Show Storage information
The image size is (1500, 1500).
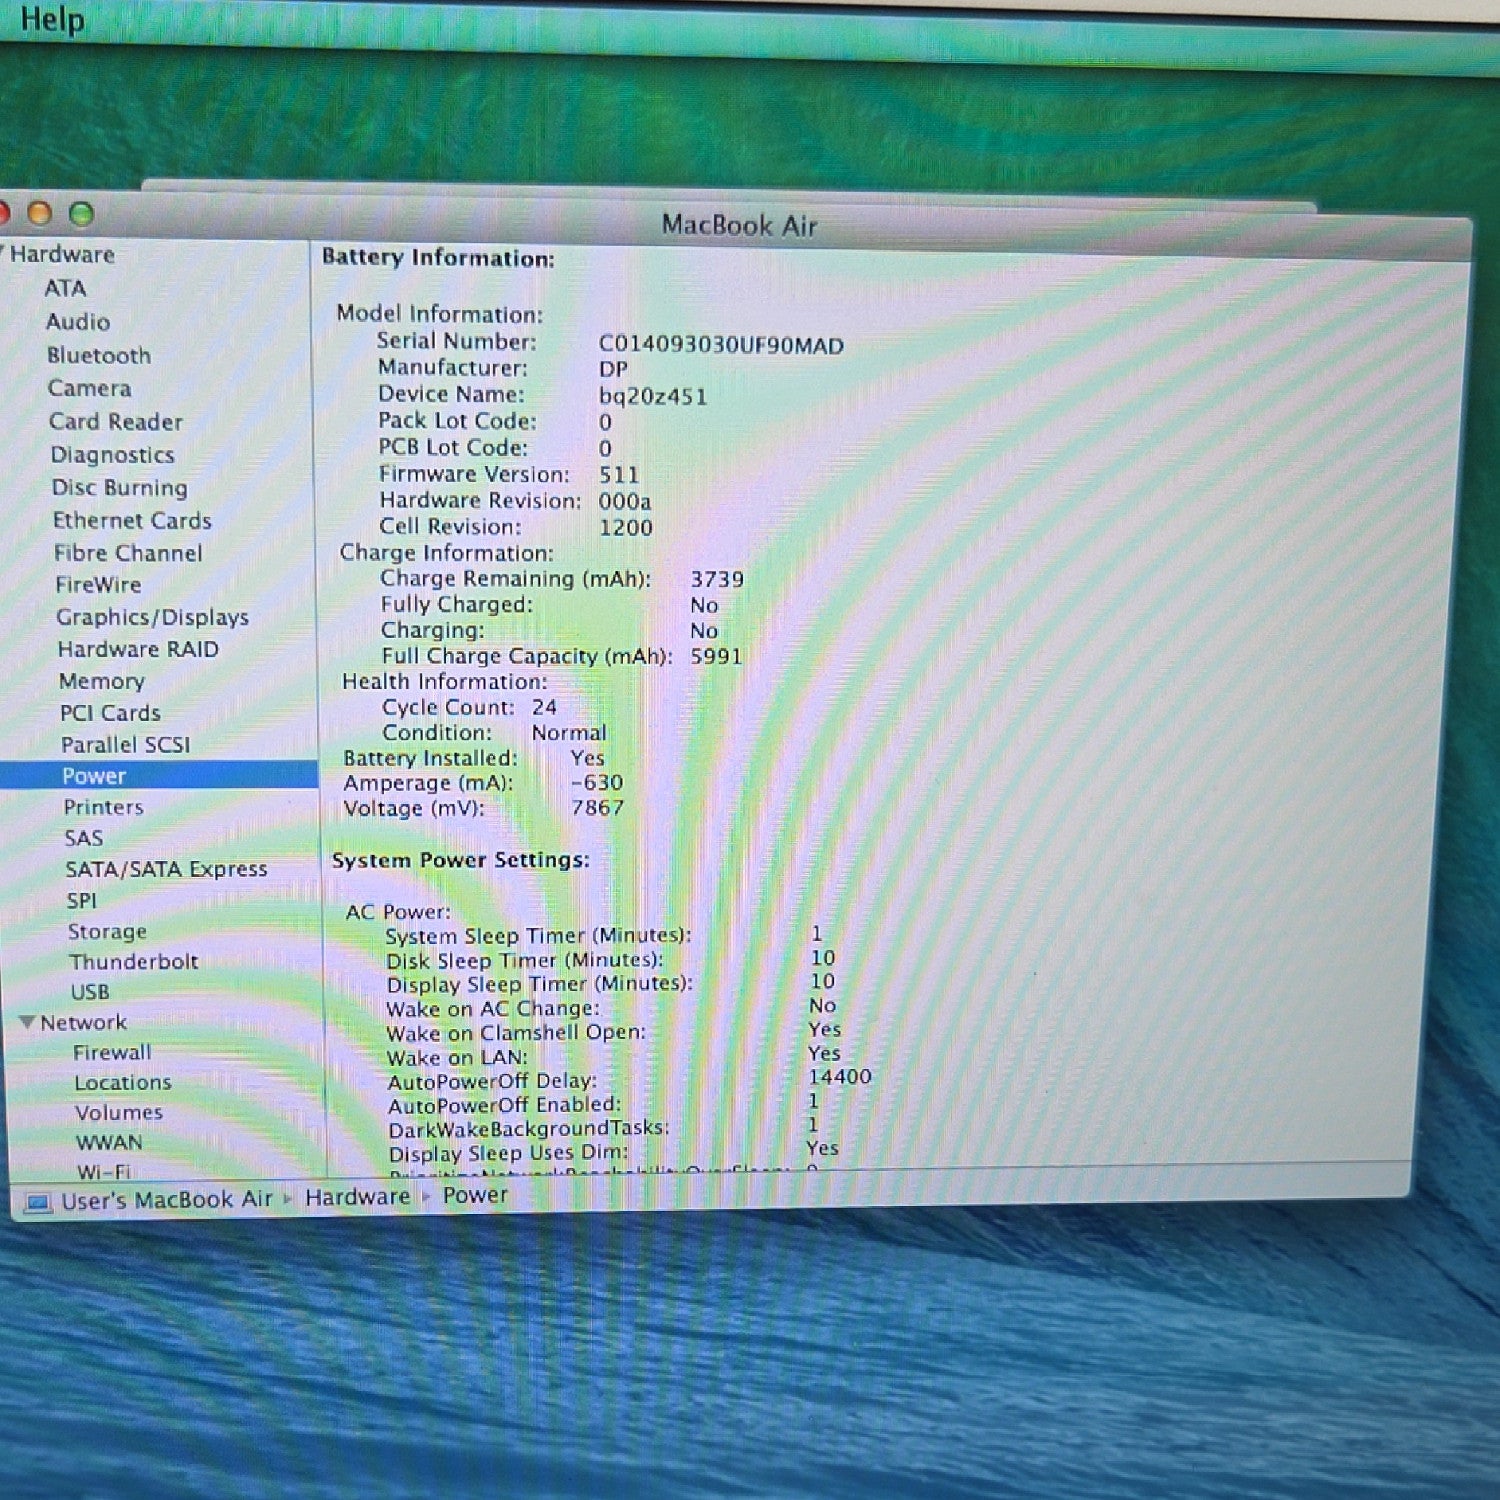coord(107,931)
